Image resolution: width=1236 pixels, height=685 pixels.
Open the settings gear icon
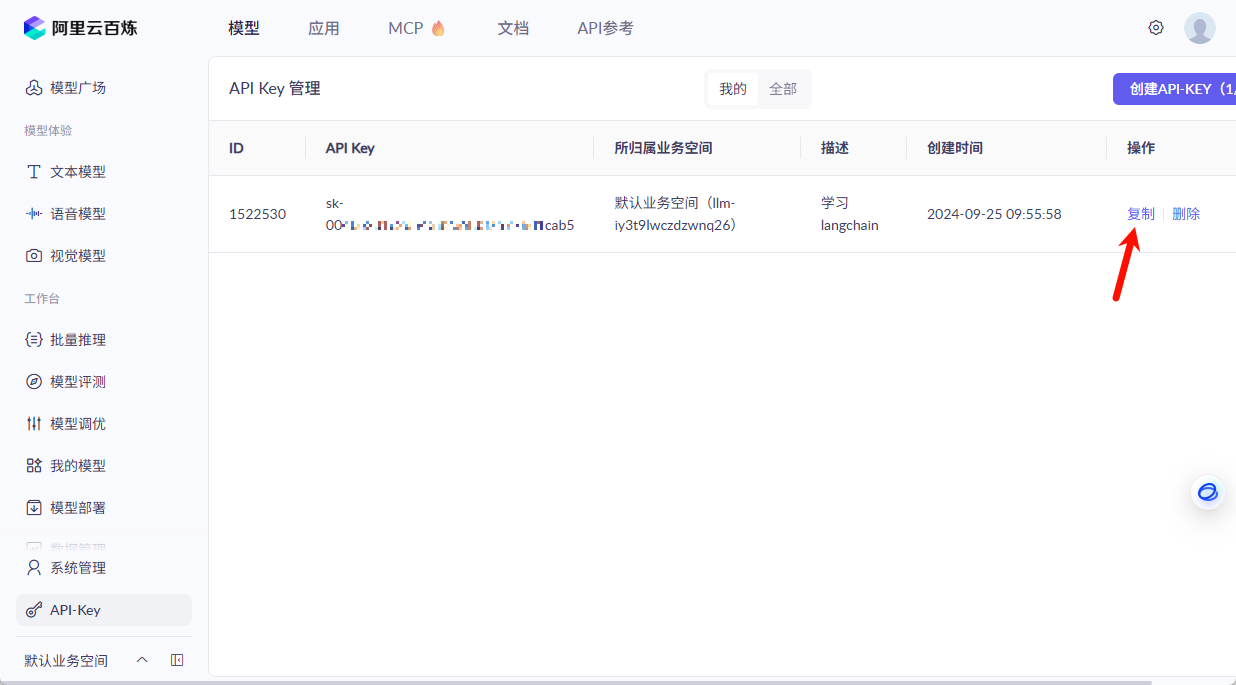(x=1156, y=28)
